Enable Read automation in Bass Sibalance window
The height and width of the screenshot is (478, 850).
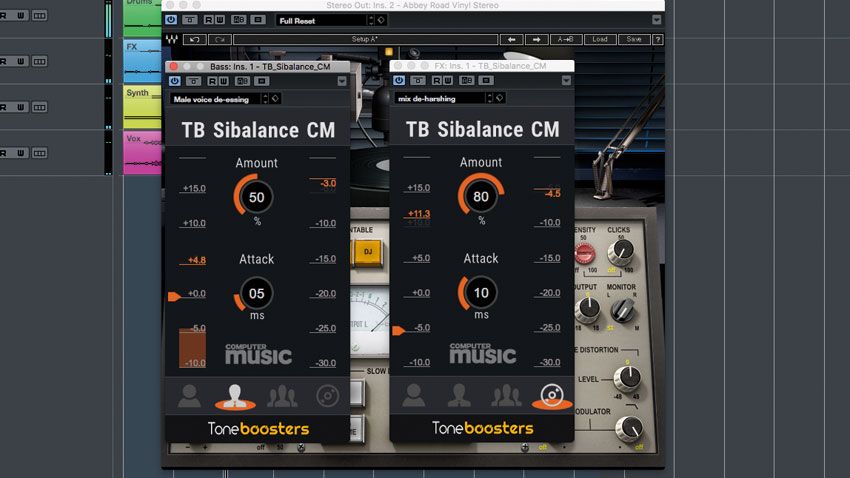[212, 81]
